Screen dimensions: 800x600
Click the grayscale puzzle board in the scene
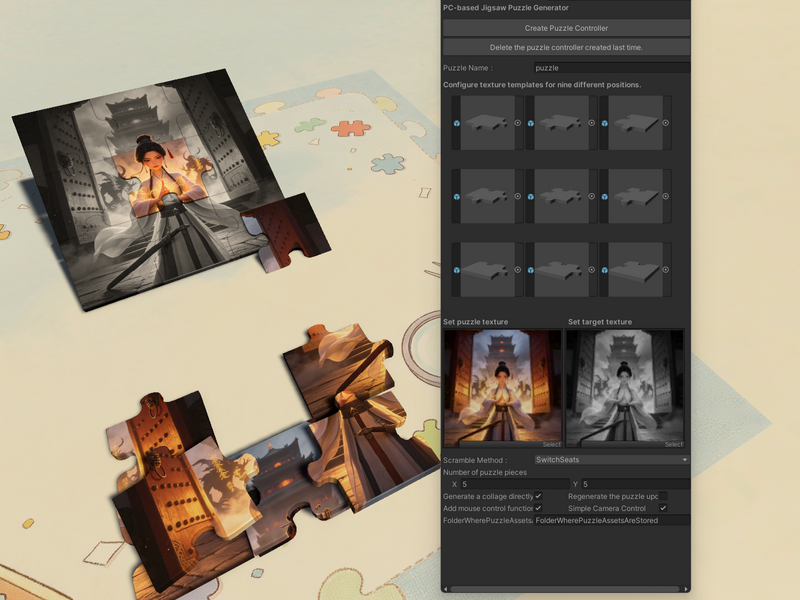click(x=148, y=189)
